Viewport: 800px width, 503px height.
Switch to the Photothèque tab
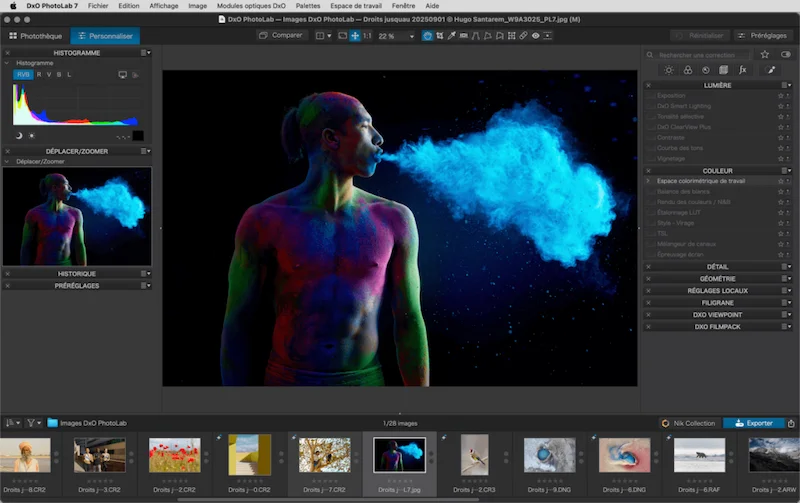pyautogui.click(x=35, y=36)
